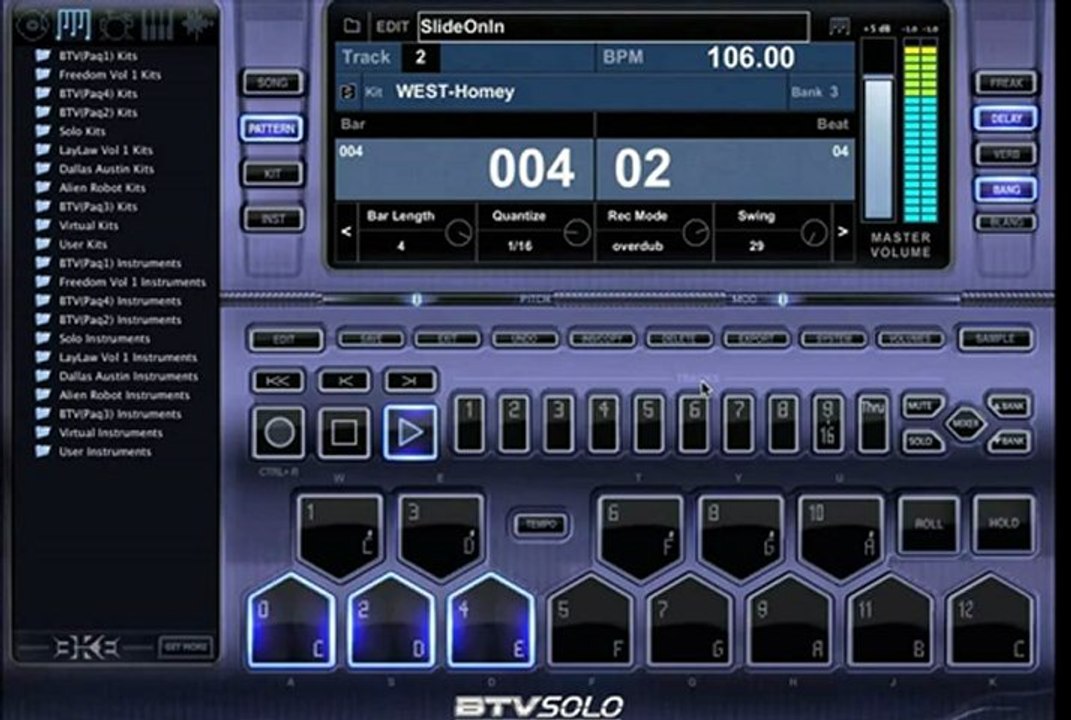Trigger pad 8 G sharp
Image resolution: width=1071 pixels, height=720 pixels.
pos(741,536)
